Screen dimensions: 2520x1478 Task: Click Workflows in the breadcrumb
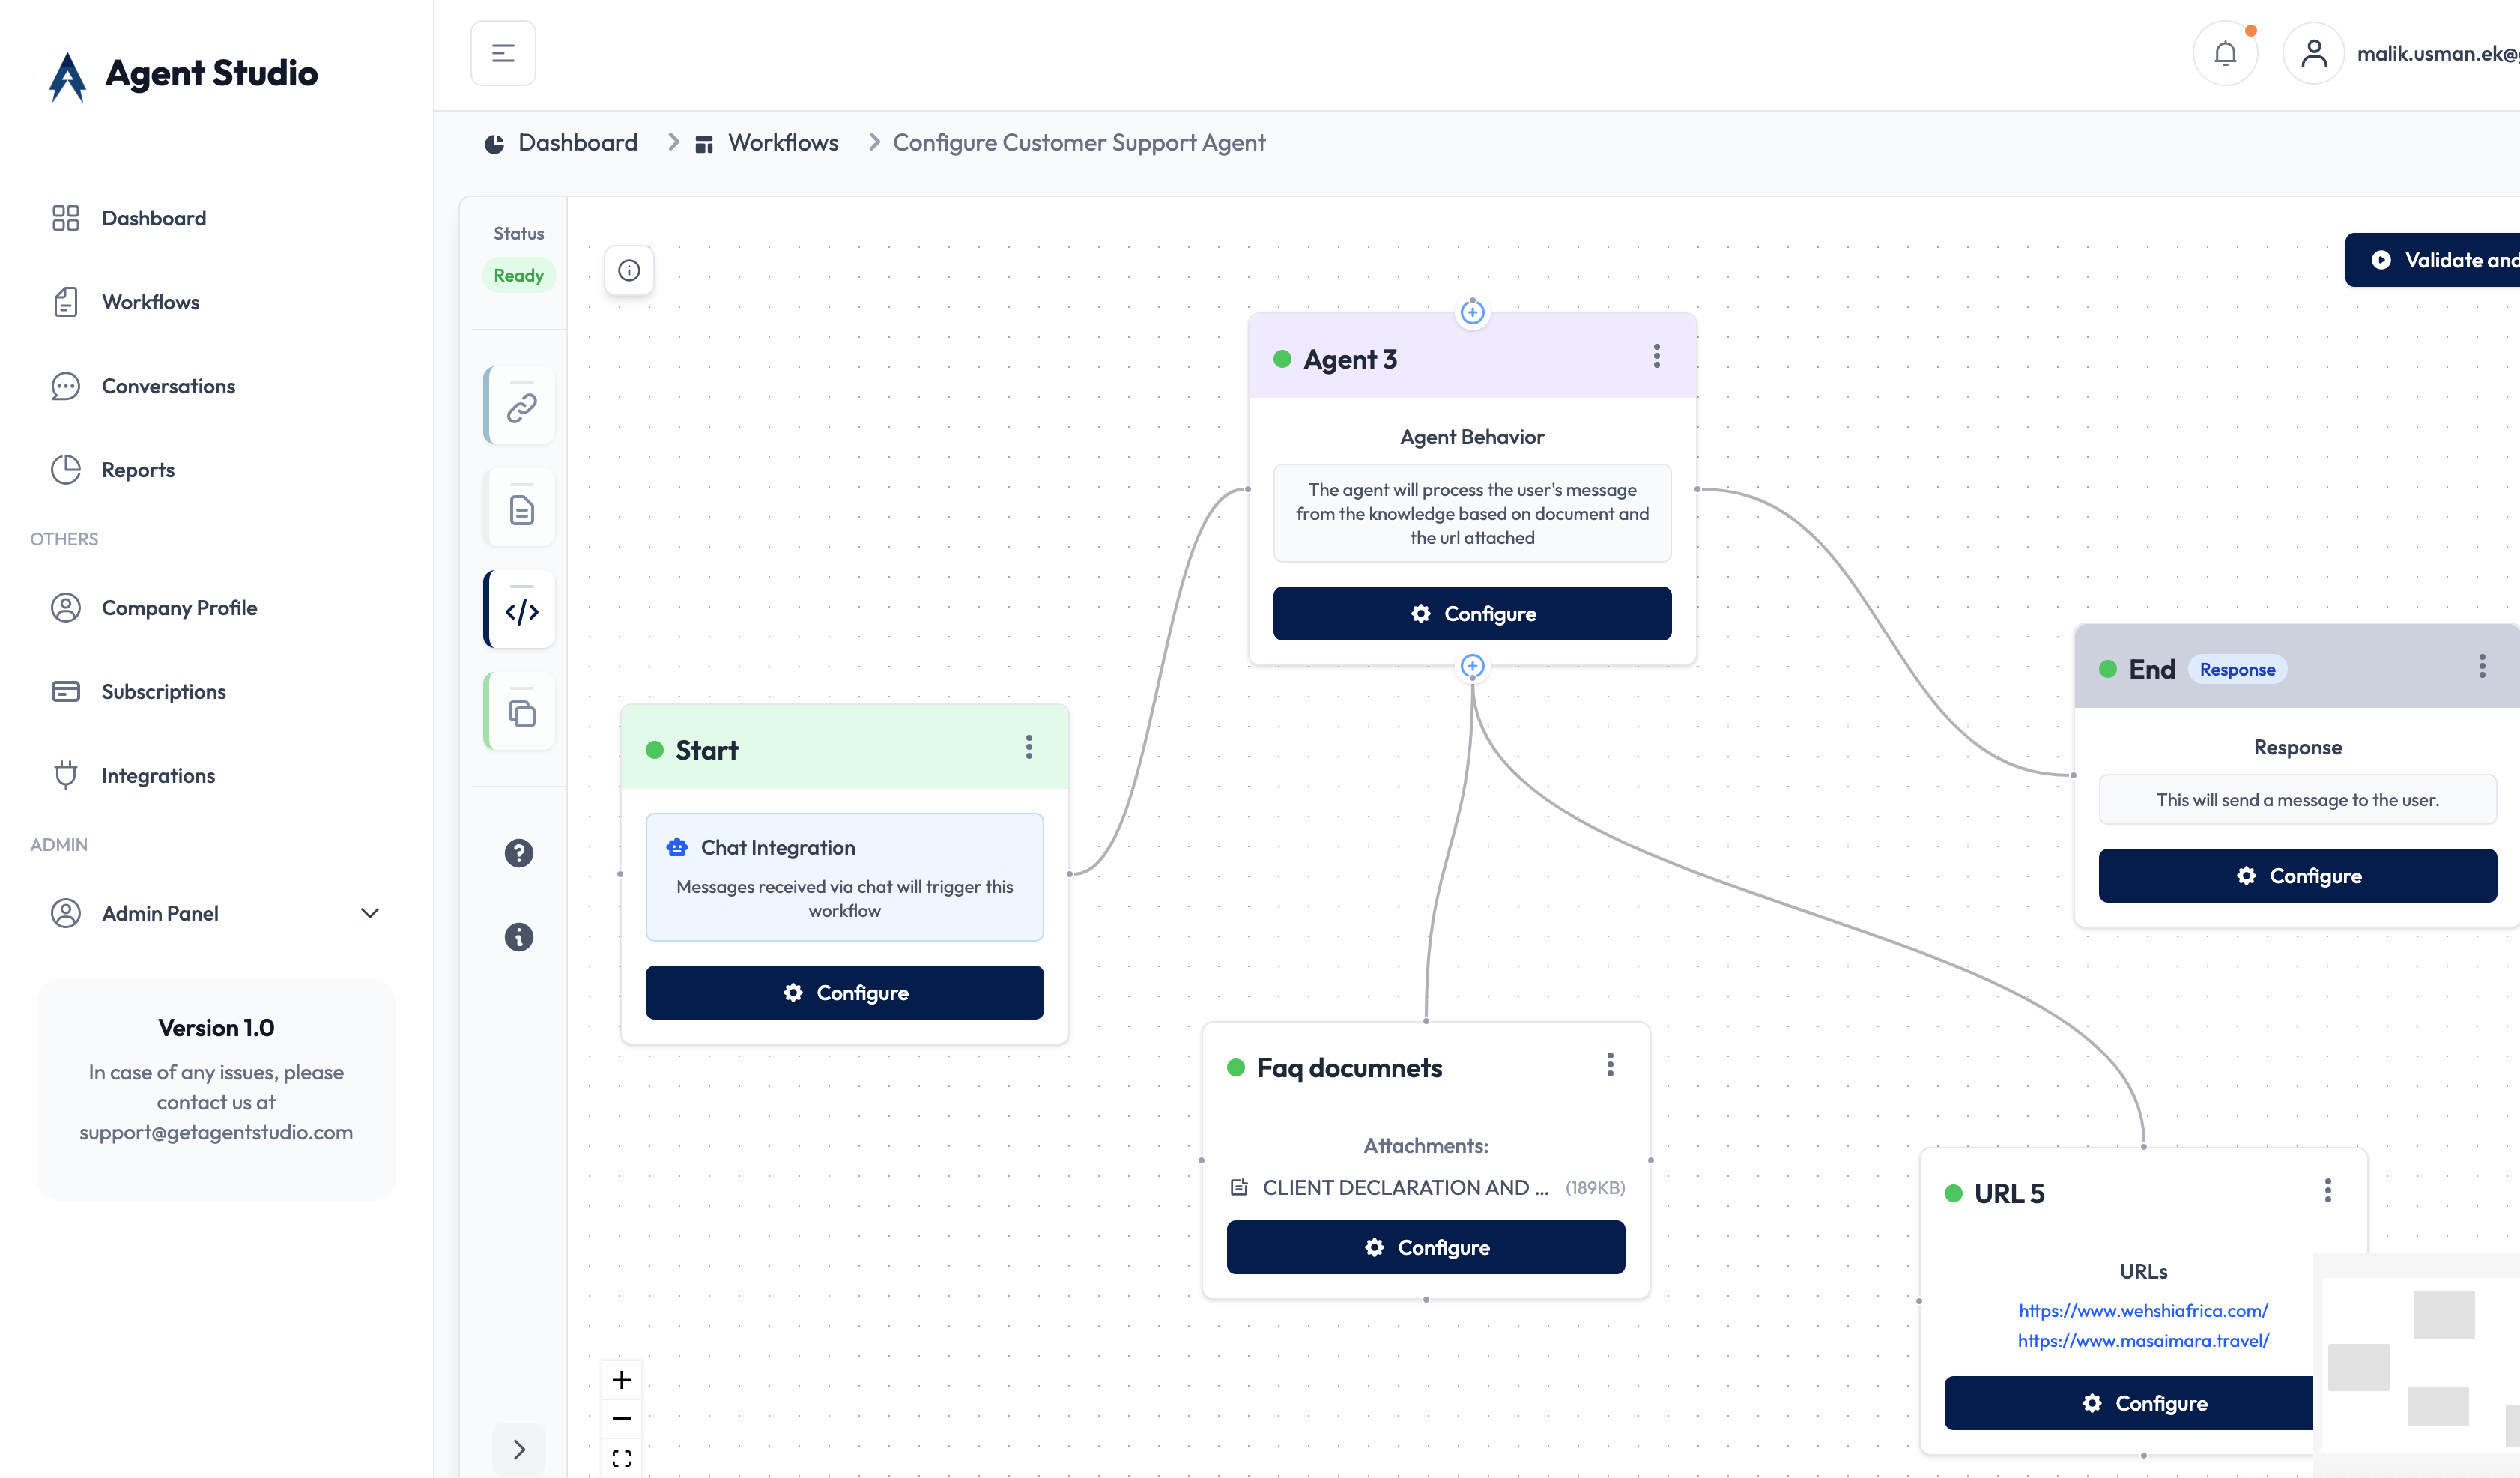(x=782, y=143)
